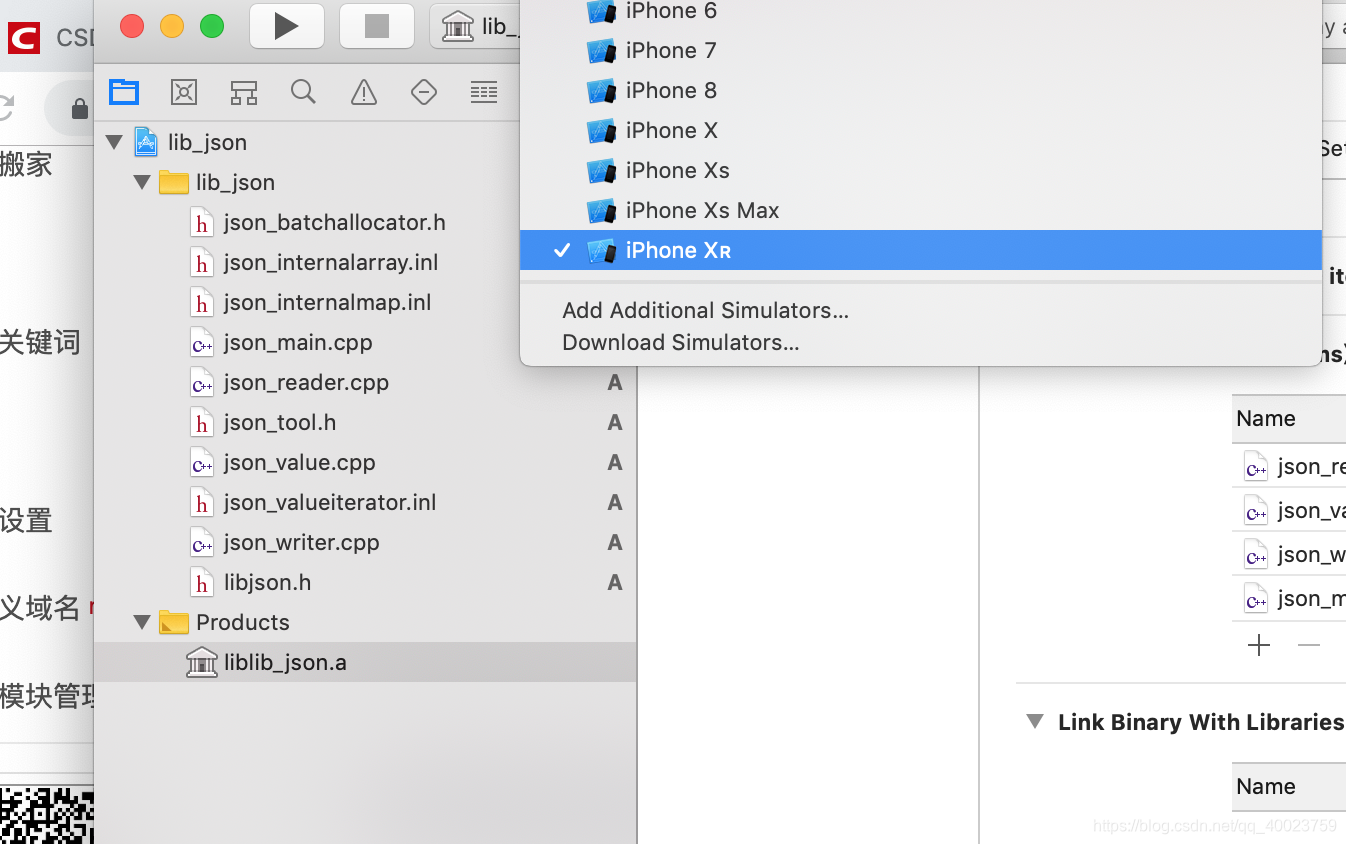Click the 关键词 text in the browser page

coord(39,342)
